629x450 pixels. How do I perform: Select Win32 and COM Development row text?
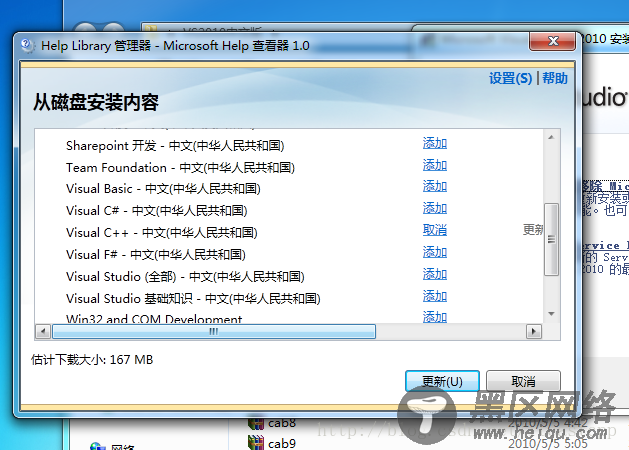pos(154,318)
